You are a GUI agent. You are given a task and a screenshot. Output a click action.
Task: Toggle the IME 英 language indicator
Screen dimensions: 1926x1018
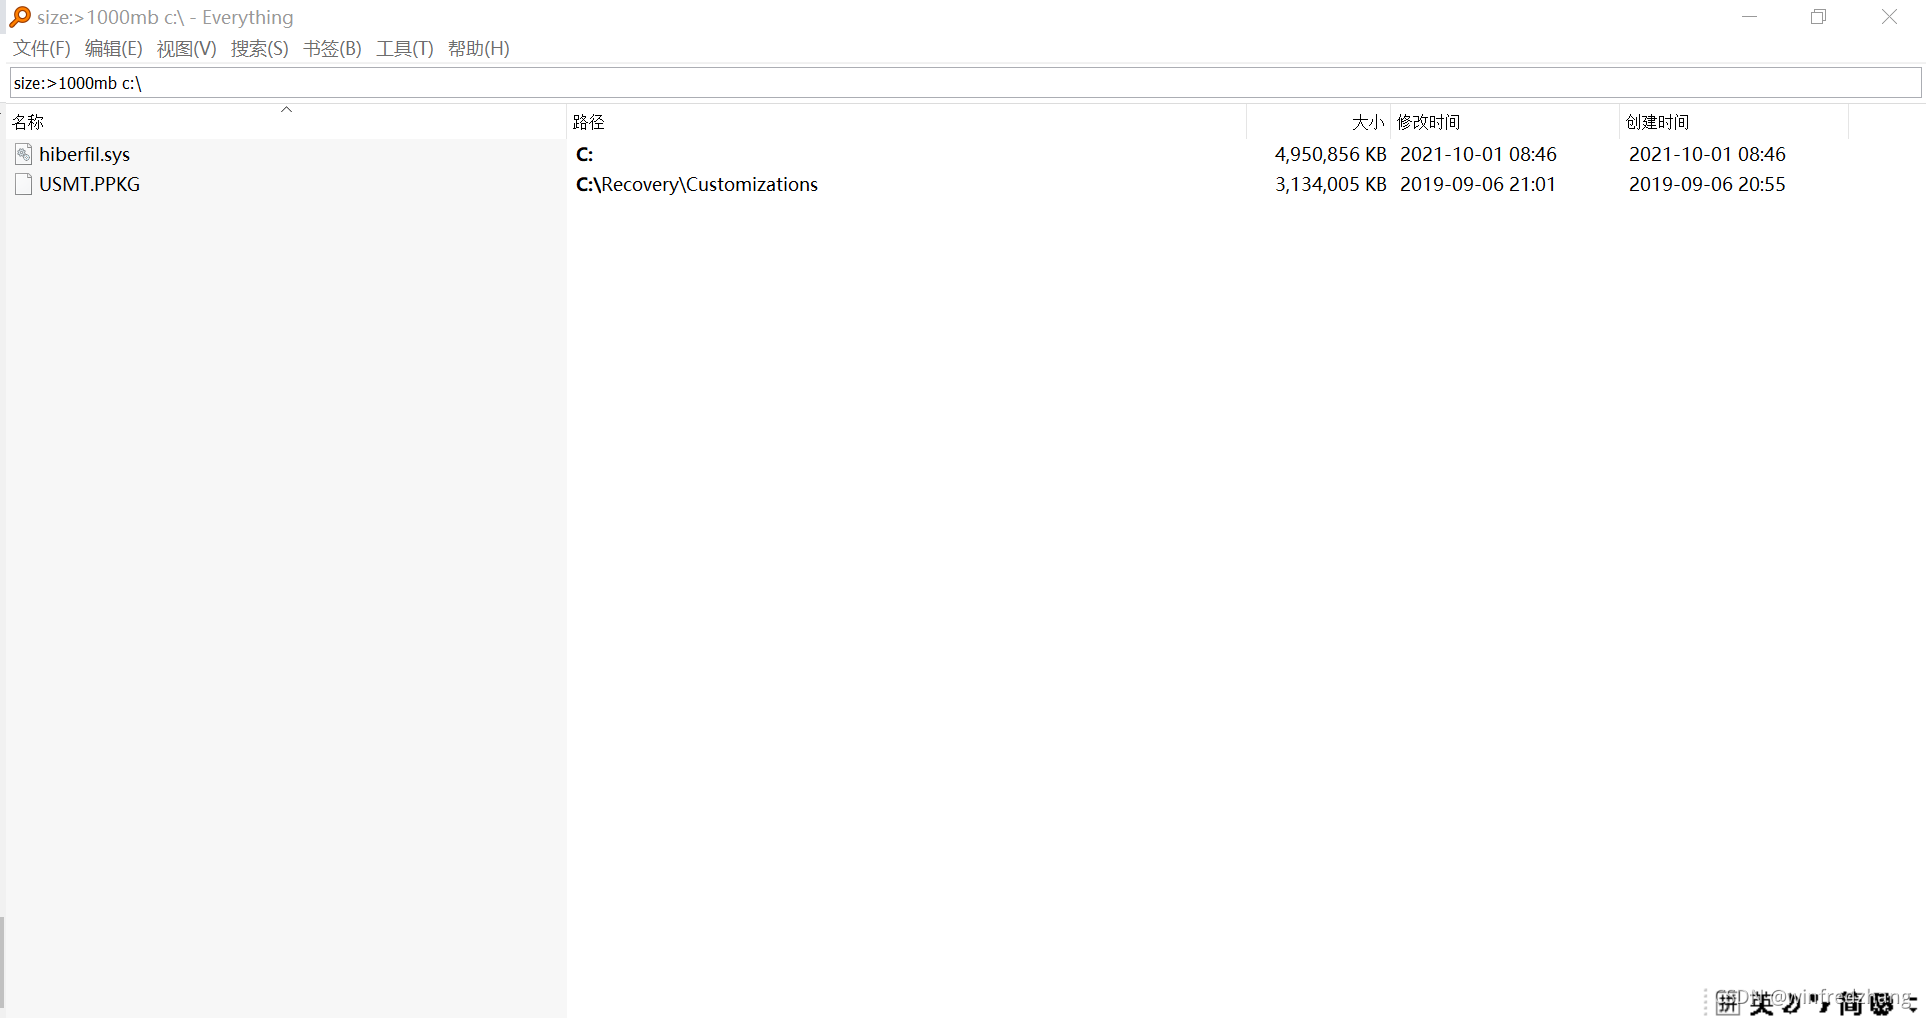click(x=1762, y=1003)
